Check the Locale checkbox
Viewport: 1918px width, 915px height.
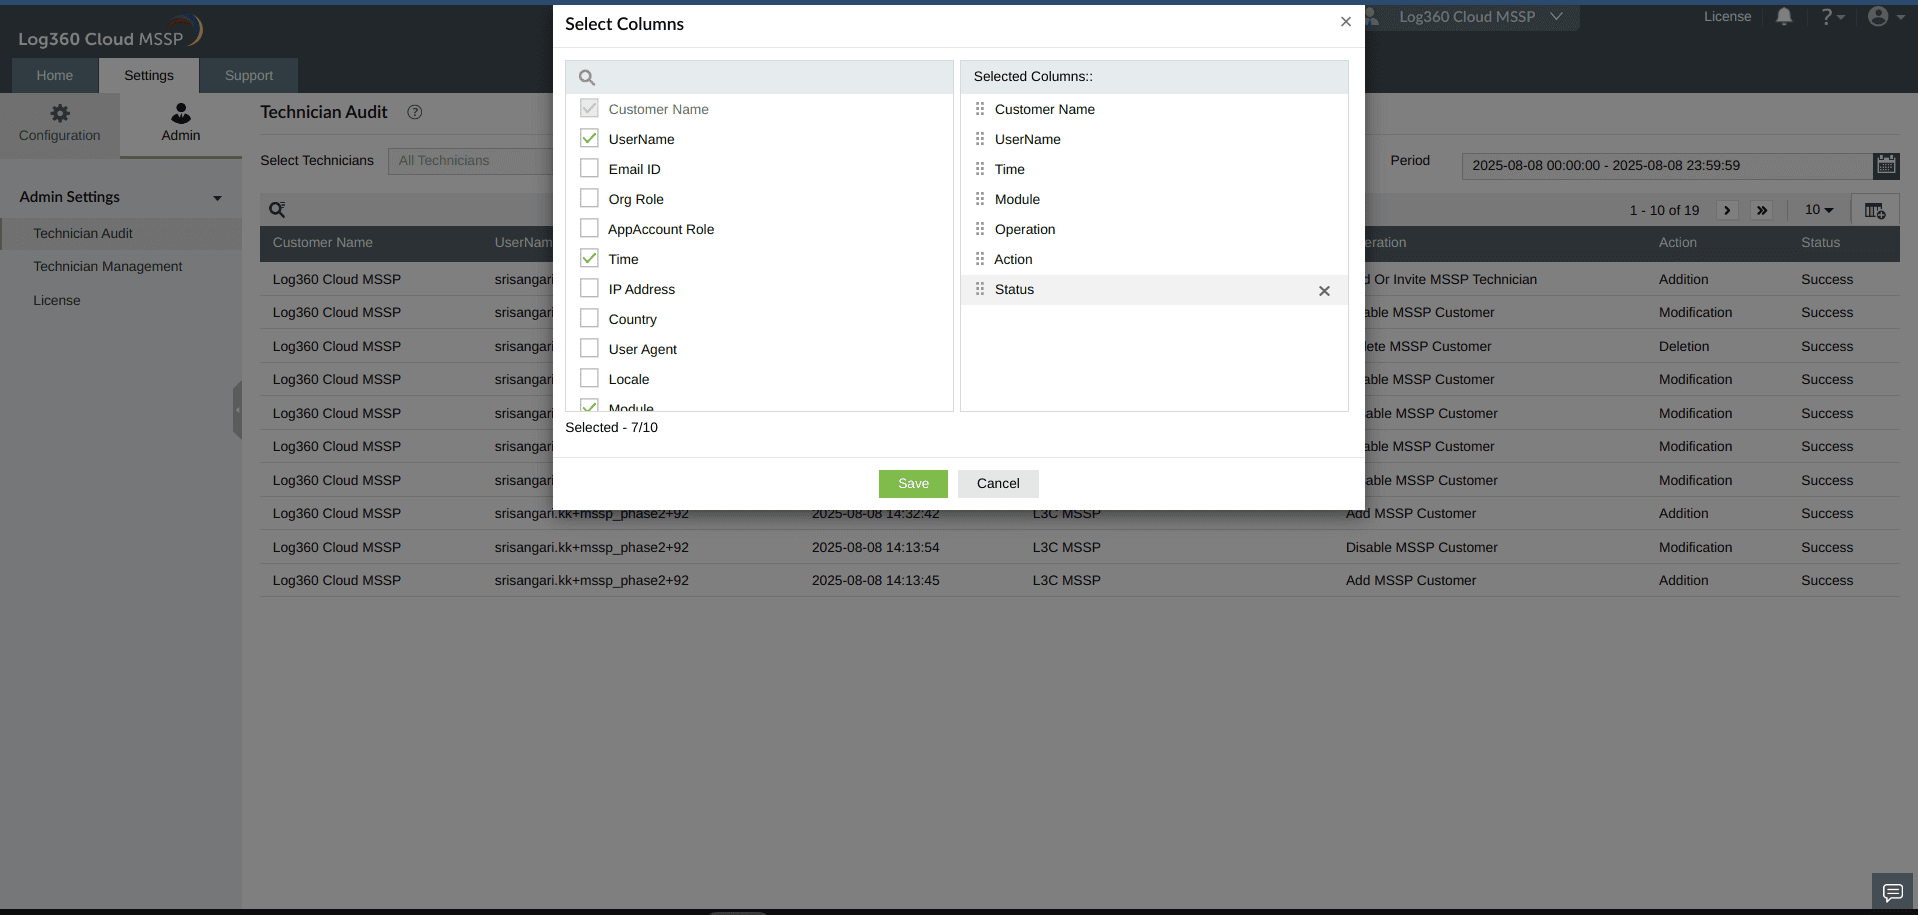tap(589, 378)
